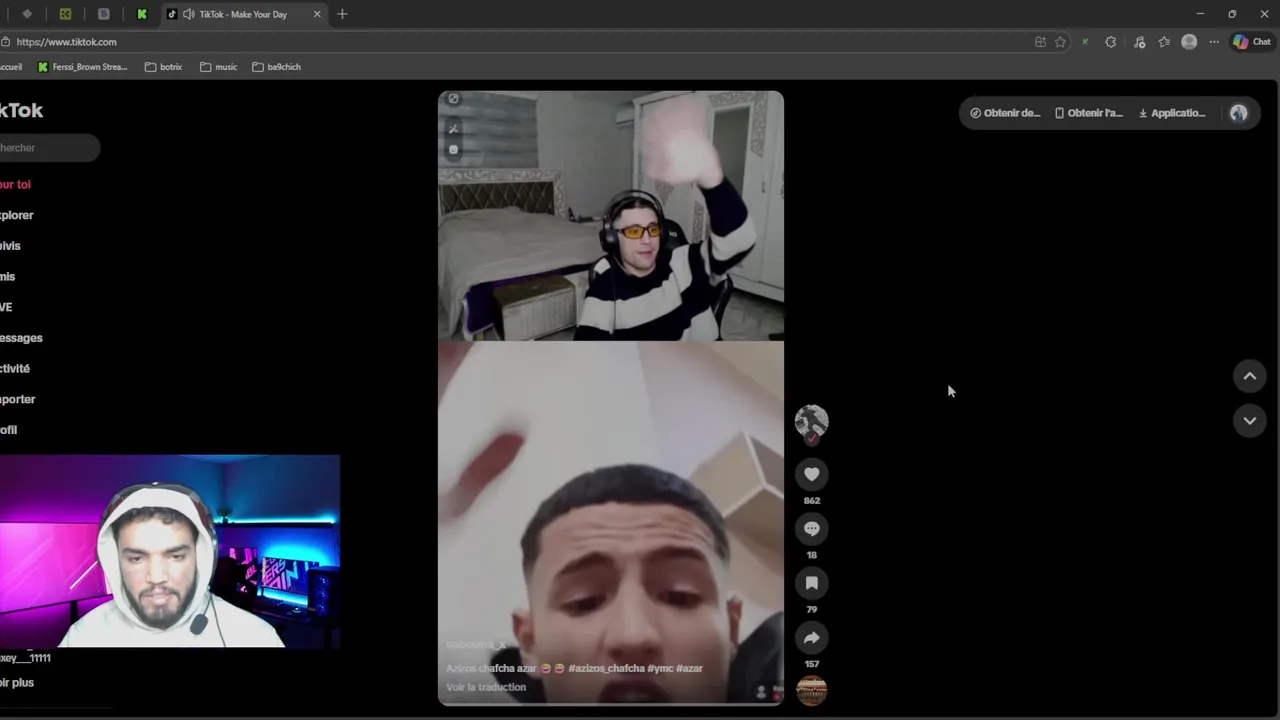This screenshot has width=1280, height=720.
Task: Click the Applicatio... download button
Action: click(x=1172, y=113)
